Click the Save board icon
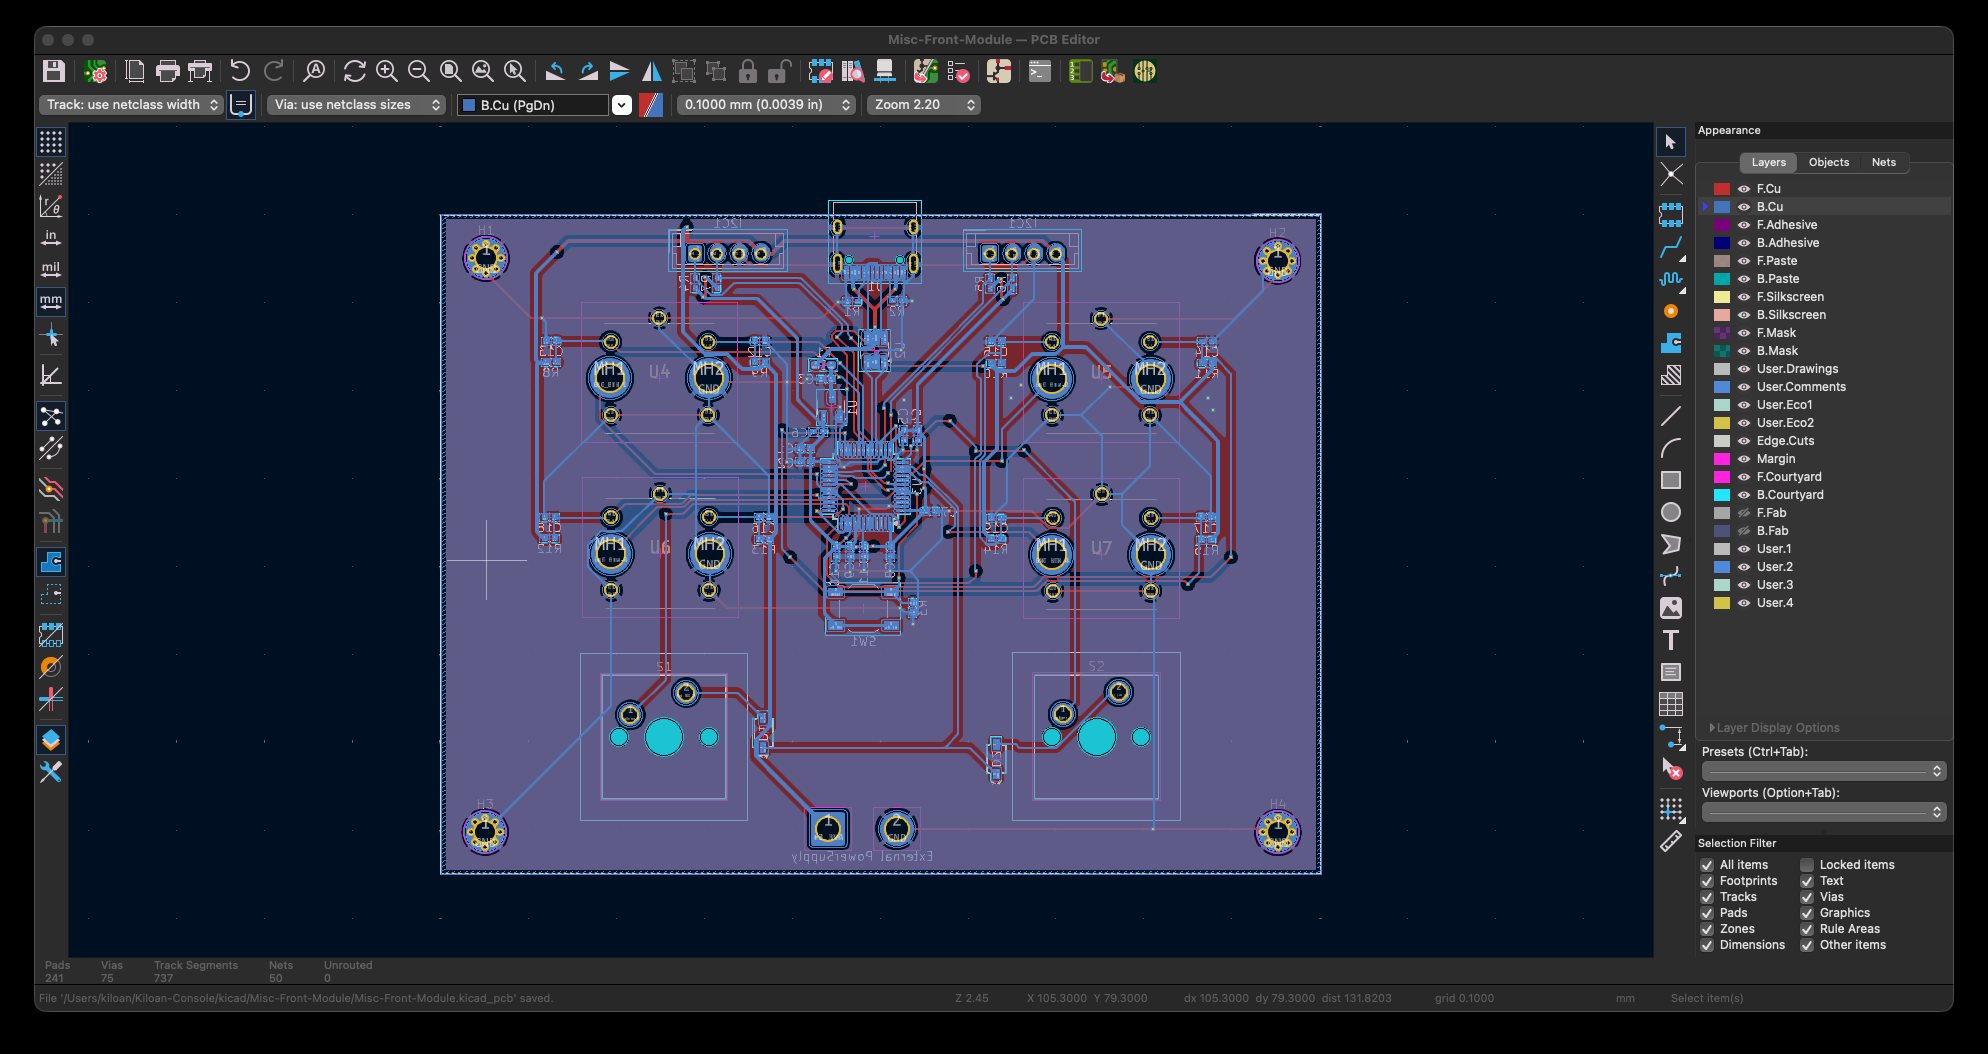This screenshot has width=1988, height=1054. (x=54, y=71)
